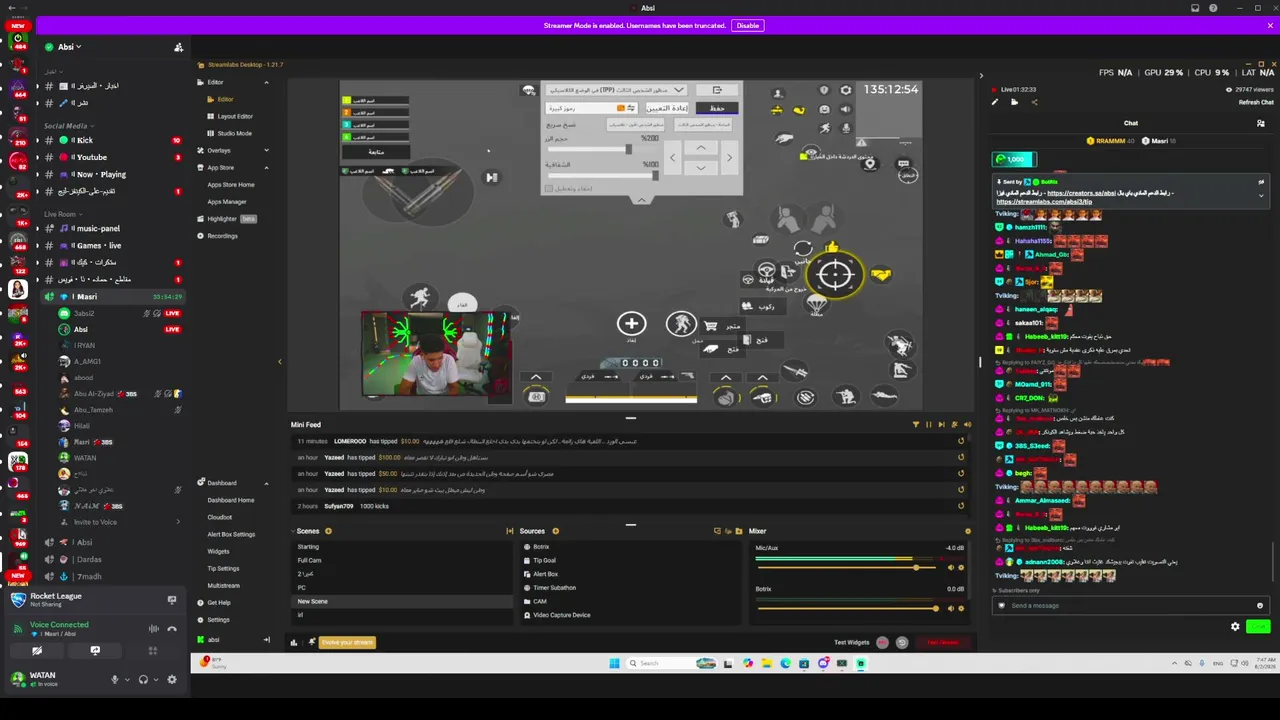Go to the Recordings page
Viewport: 1280px width, 720px height.
click(222, 236)
